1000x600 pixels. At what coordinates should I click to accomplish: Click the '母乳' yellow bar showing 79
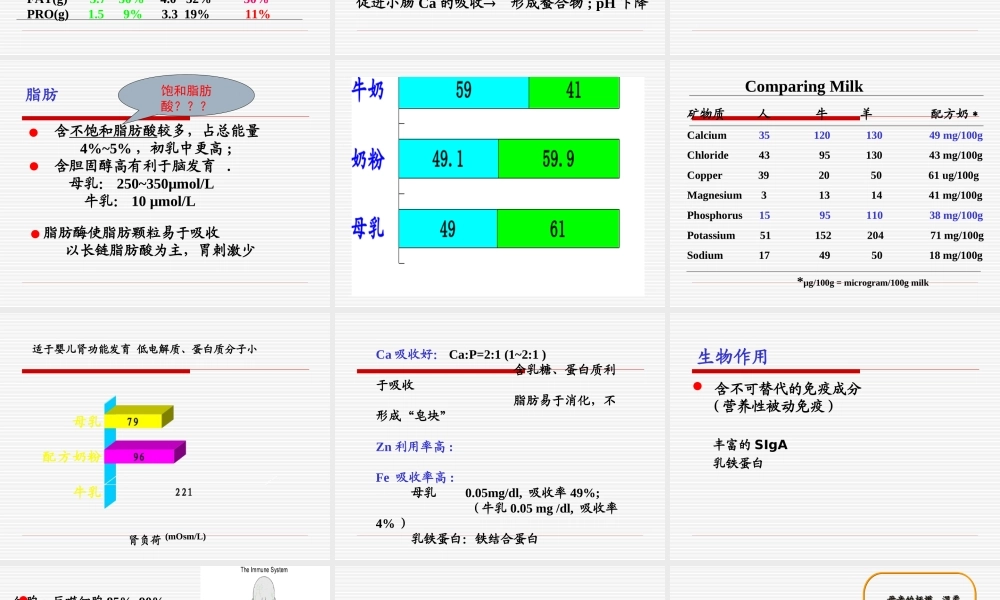132,419
